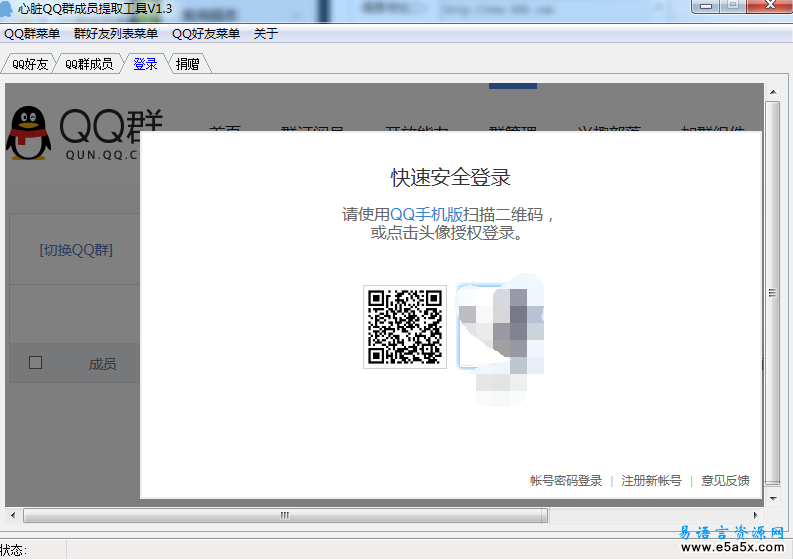
Task: Click the 成员 column header
Action: tap(103, 364)
